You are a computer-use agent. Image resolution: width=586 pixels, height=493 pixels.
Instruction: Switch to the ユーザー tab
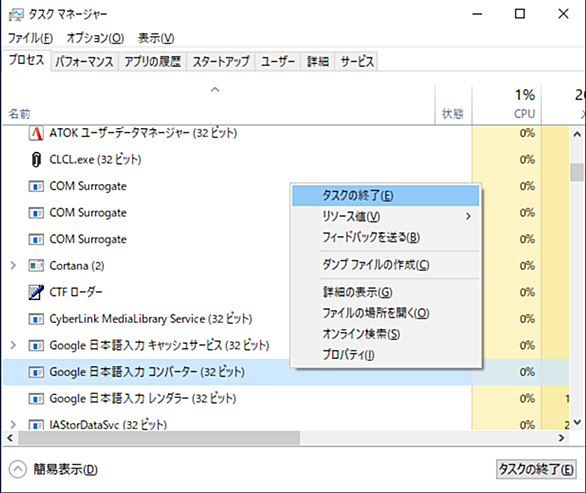[278, 61]
